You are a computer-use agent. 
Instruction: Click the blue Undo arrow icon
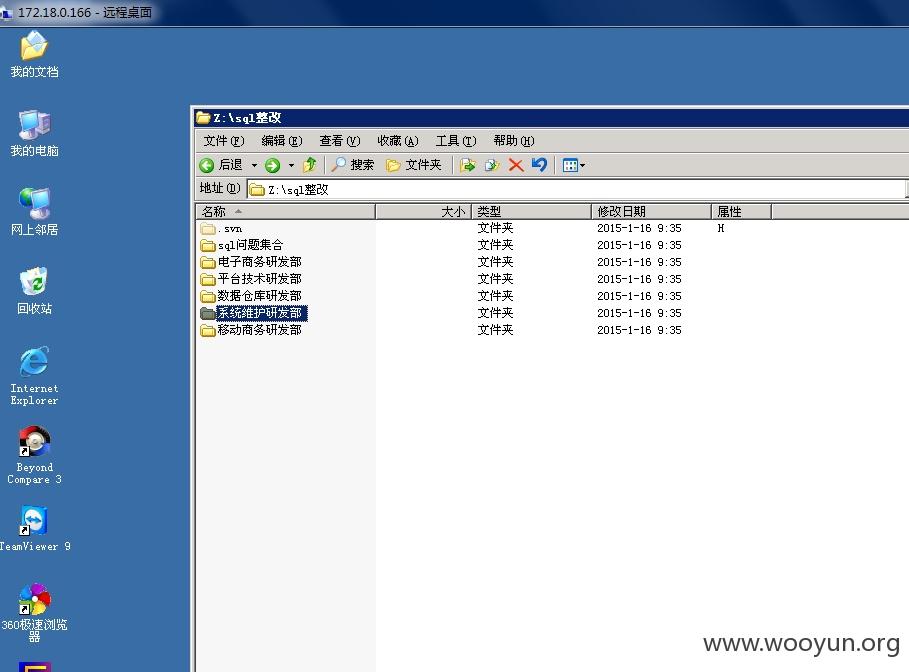coord(539,165)
